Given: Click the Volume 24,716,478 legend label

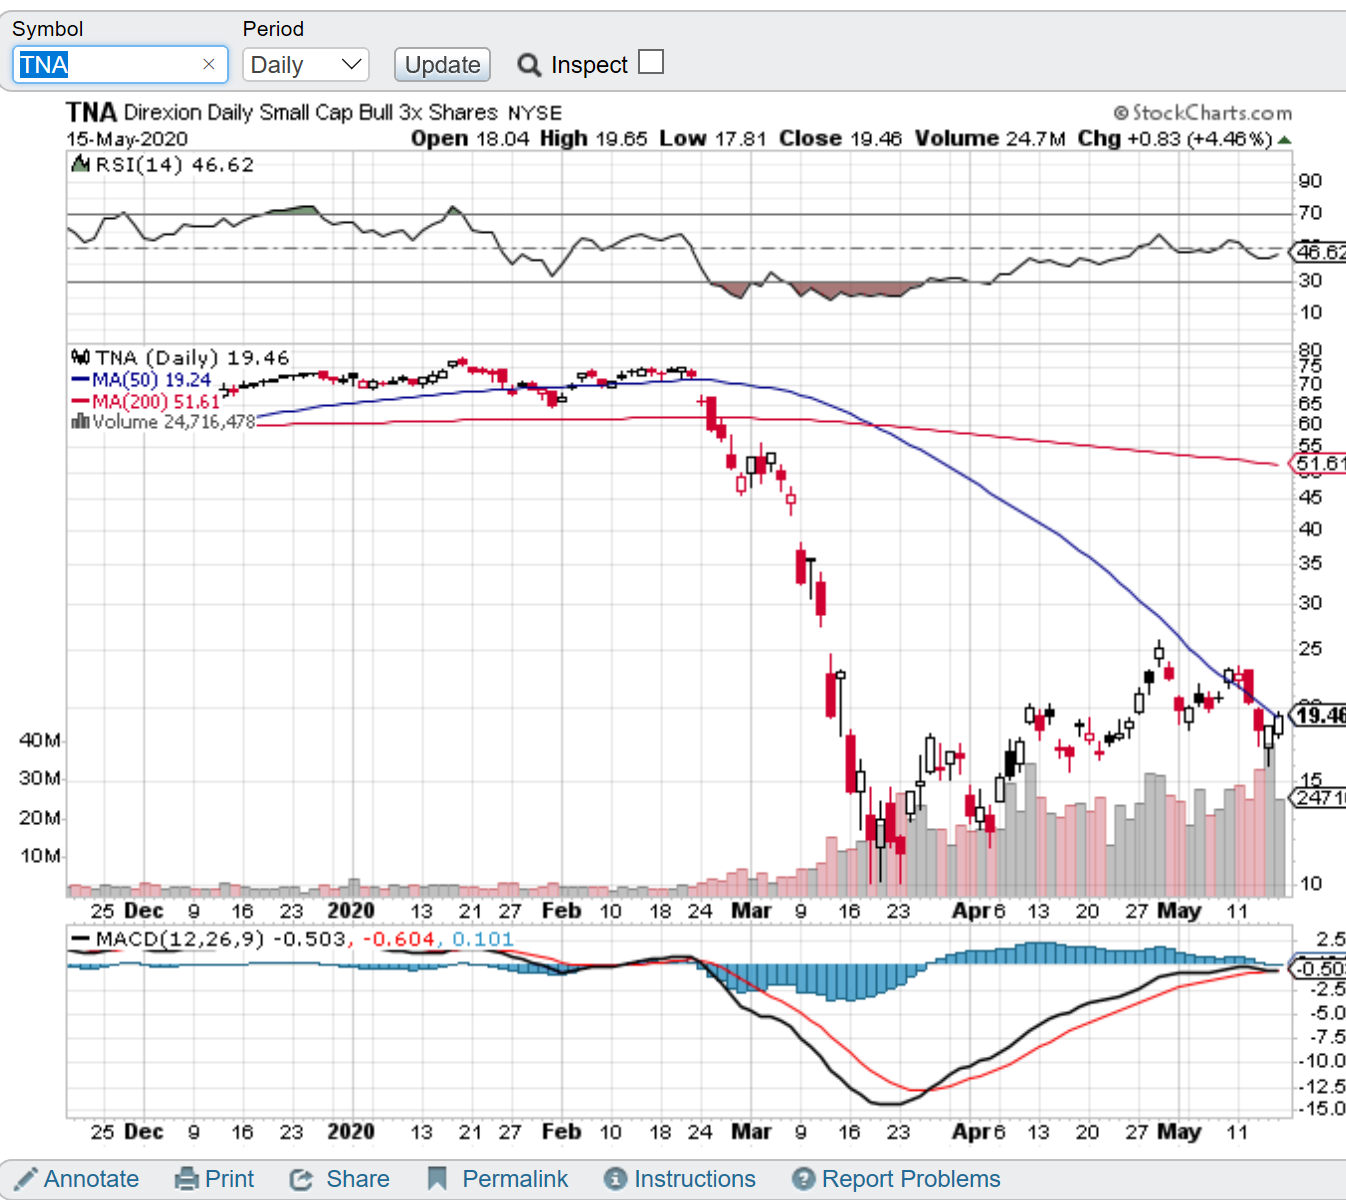Looking at the screenshot, I should 174,422.
